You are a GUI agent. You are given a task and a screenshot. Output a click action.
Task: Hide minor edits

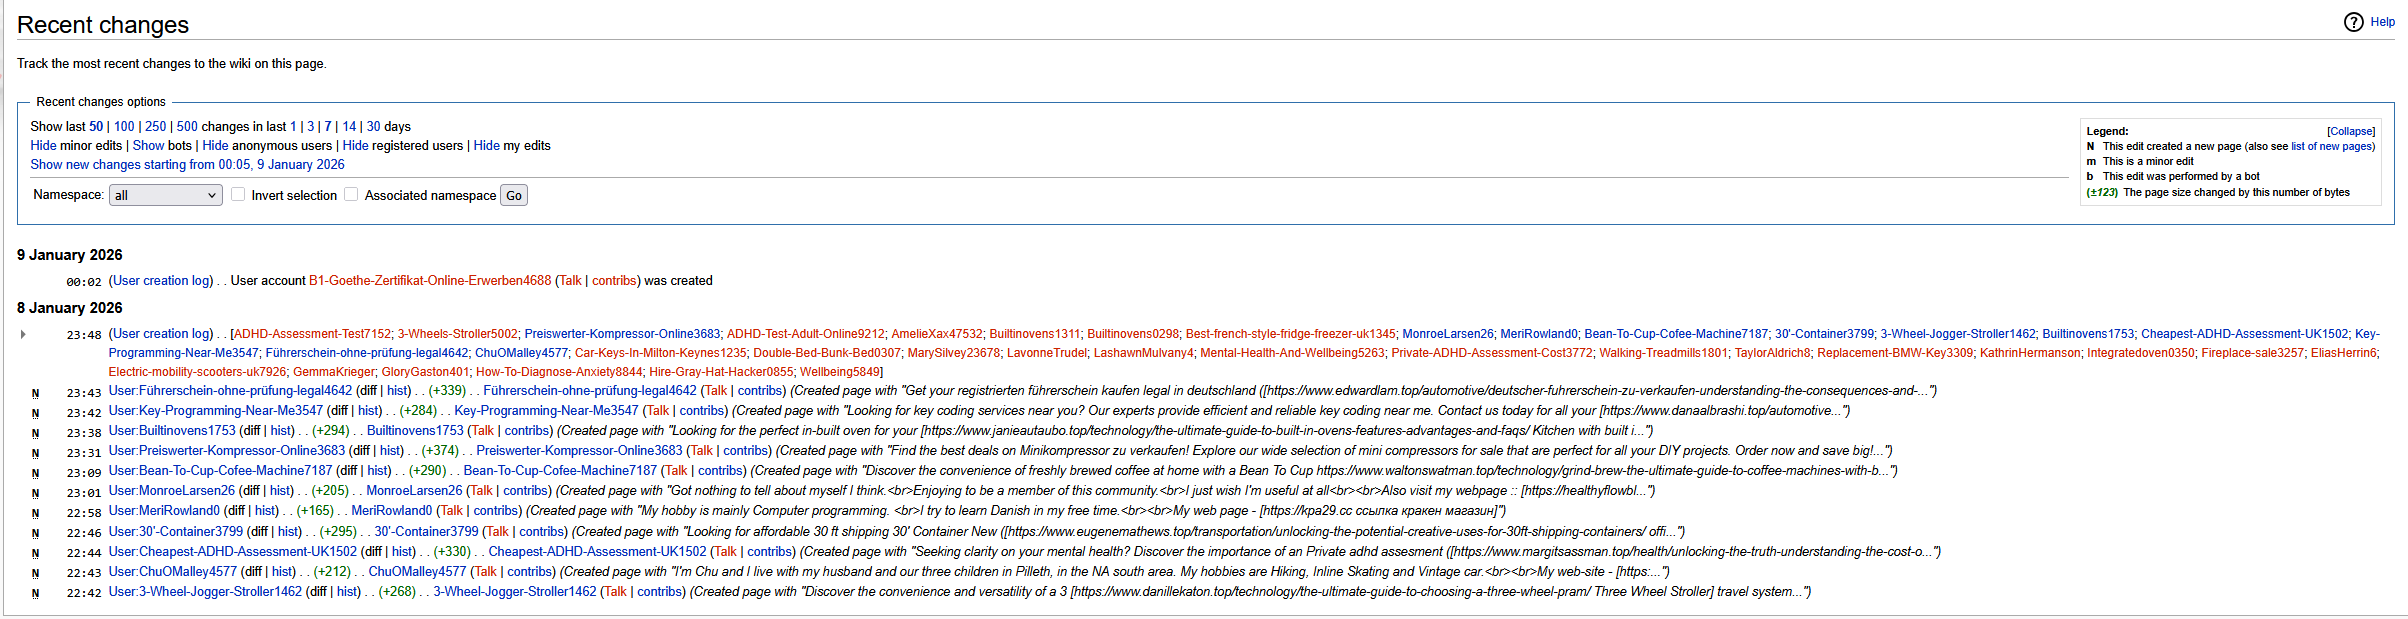(43, 146)
